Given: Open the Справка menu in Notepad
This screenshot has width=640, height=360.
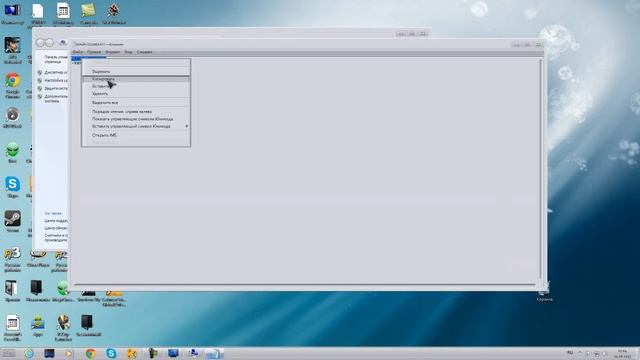Looking at the screenshot, I should click(x=144, y=52).
